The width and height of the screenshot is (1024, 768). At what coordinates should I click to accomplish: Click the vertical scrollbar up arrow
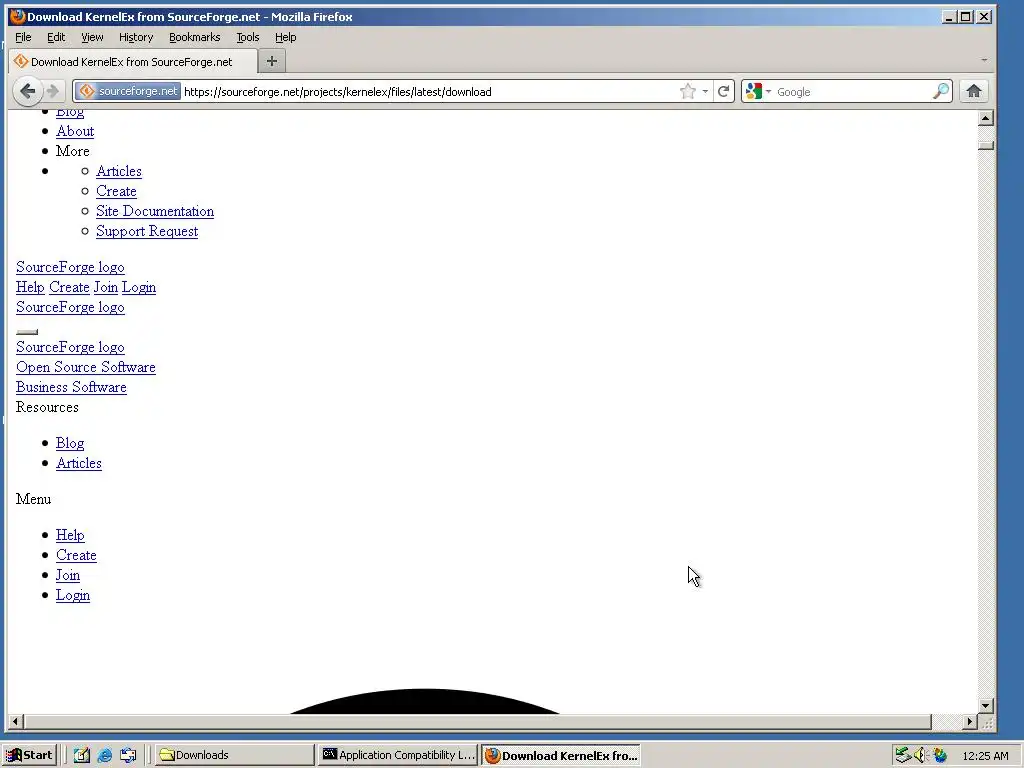986,118
